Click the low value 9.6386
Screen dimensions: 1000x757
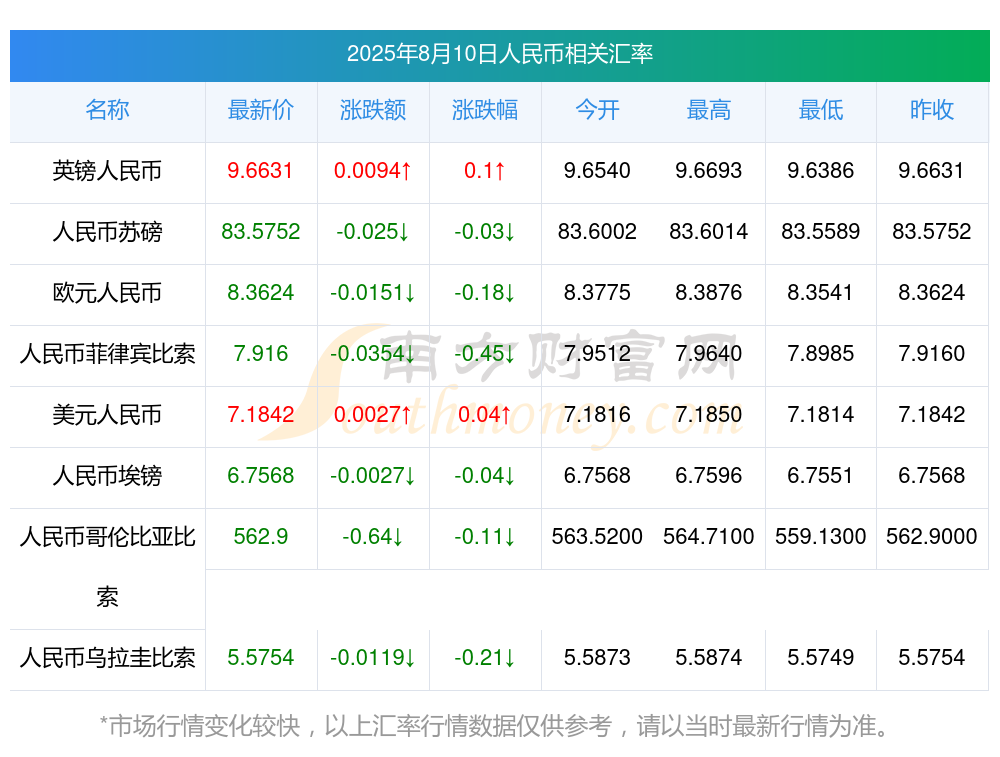[x=820, y=171]
